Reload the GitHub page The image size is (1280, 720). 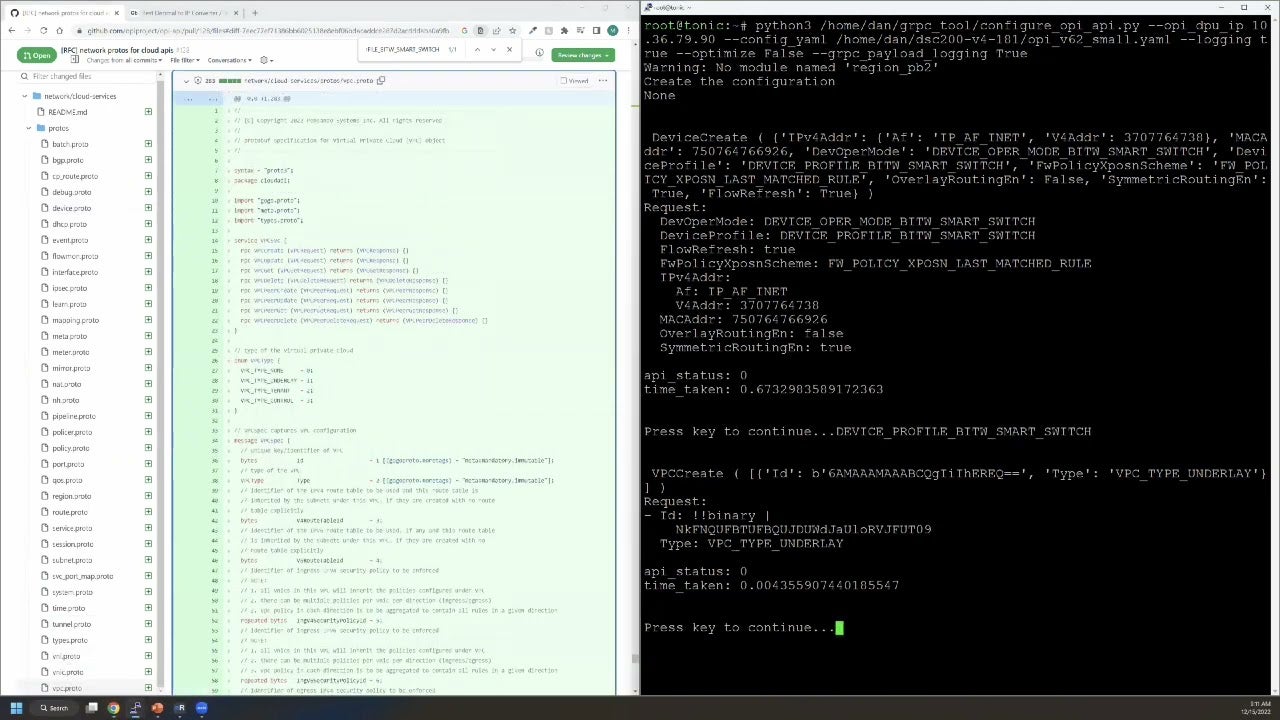click(43, 31)
